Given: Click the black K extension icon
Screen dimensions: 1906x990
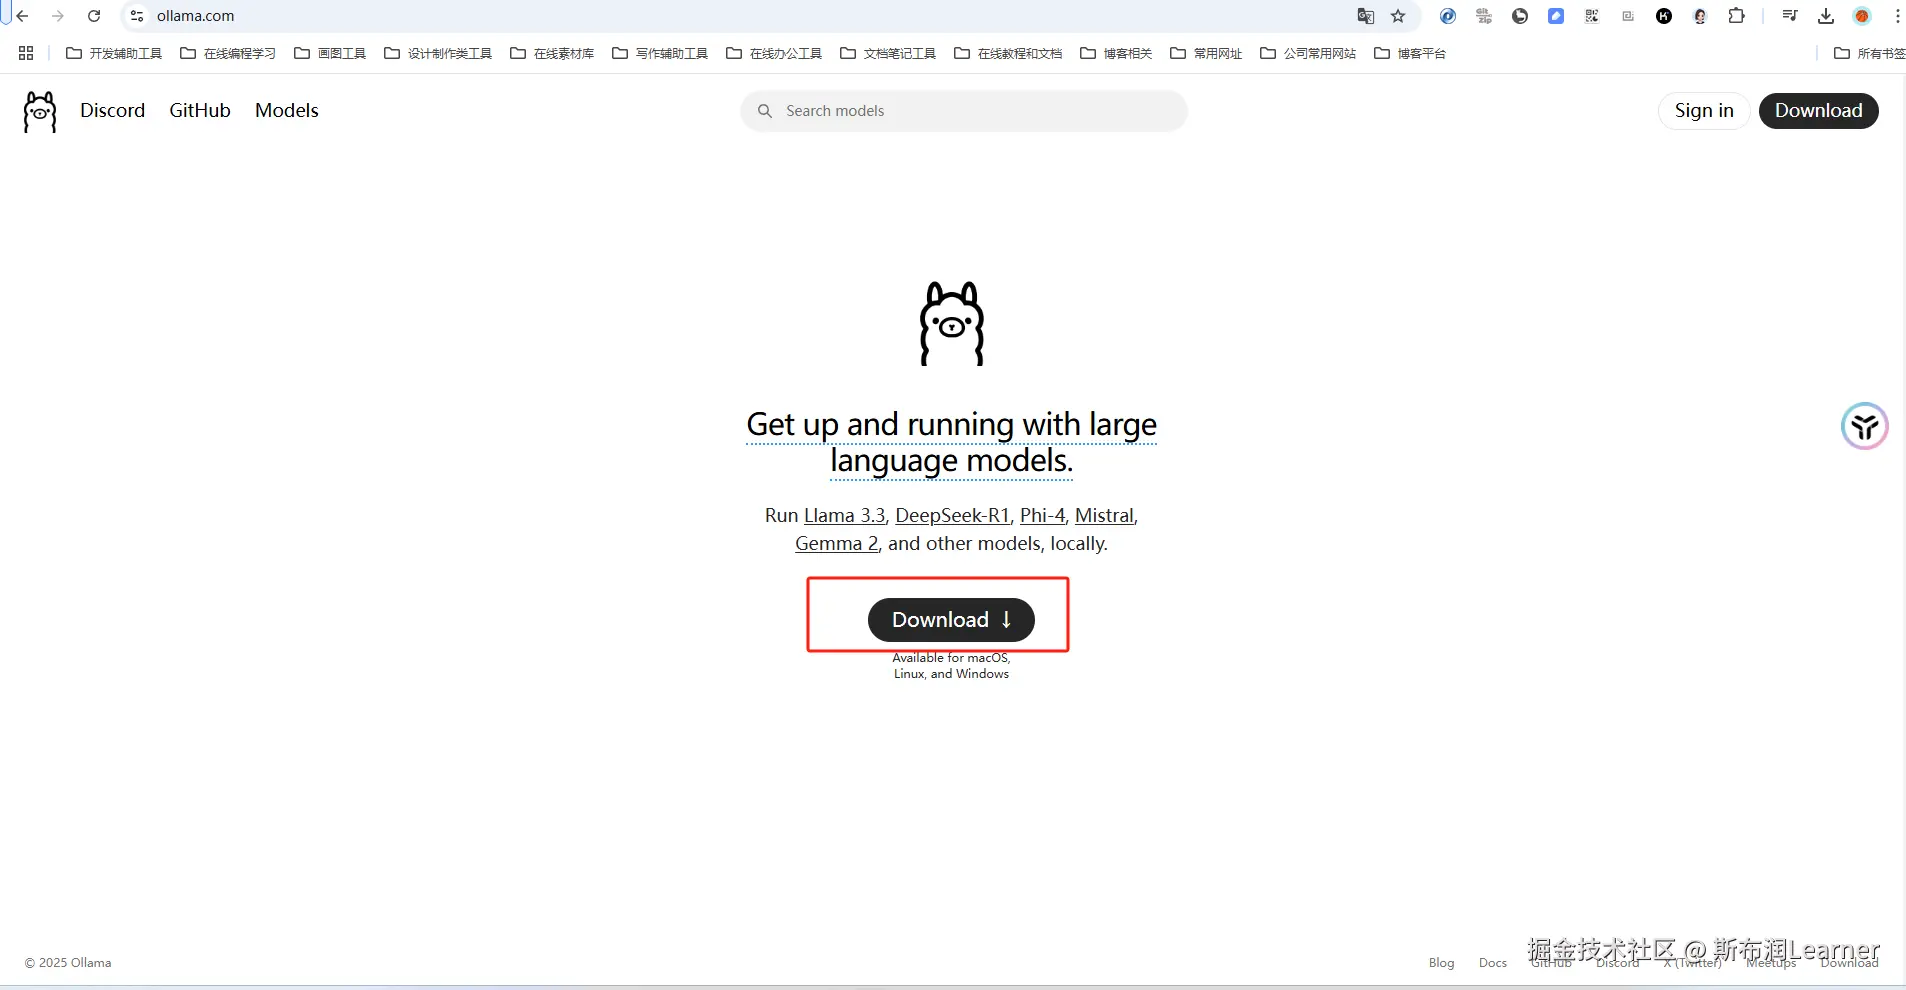Looking at the screenshot, I should [1664, 16].
